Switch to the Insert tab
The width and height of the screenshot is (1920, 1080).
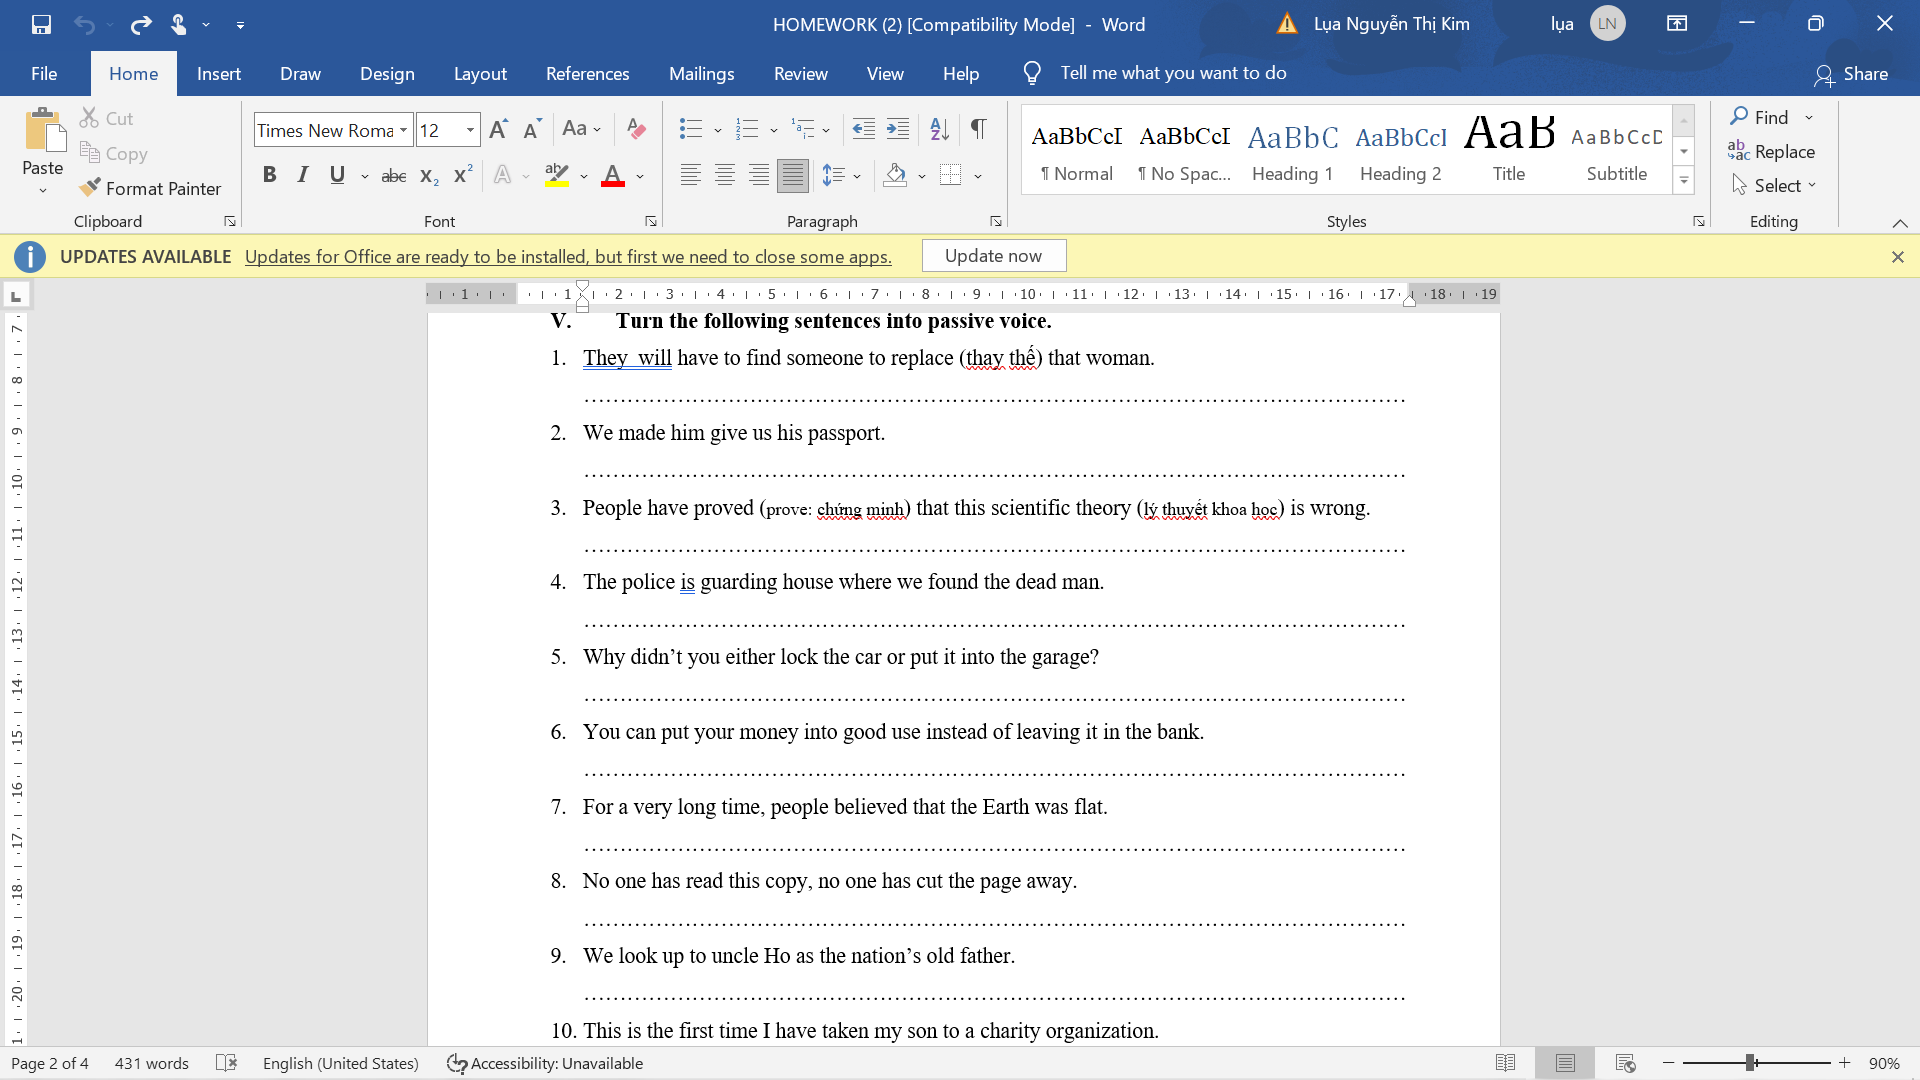pos(219,73)
